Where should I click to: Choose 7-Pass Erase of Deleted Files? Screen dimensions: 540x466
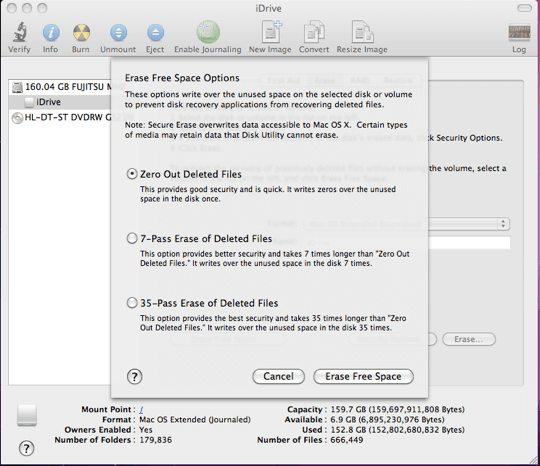point(132,238)
